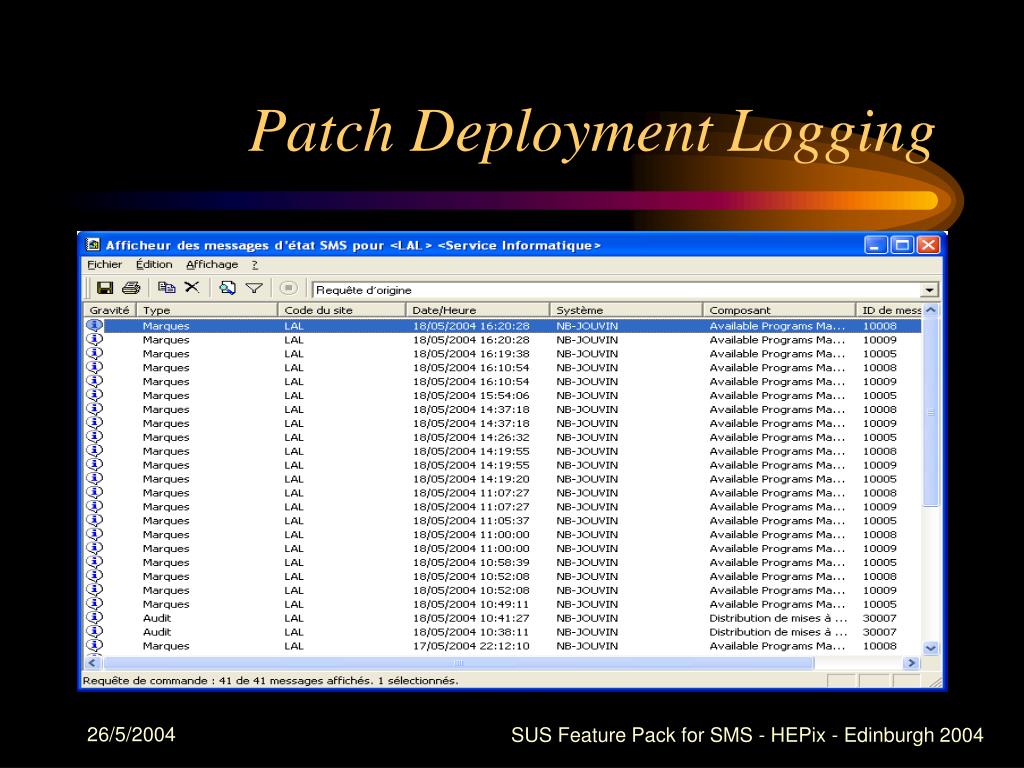1024x768 pixels.
Task: Click the vertical scrollbar down arrow
Action: point(931,648)
